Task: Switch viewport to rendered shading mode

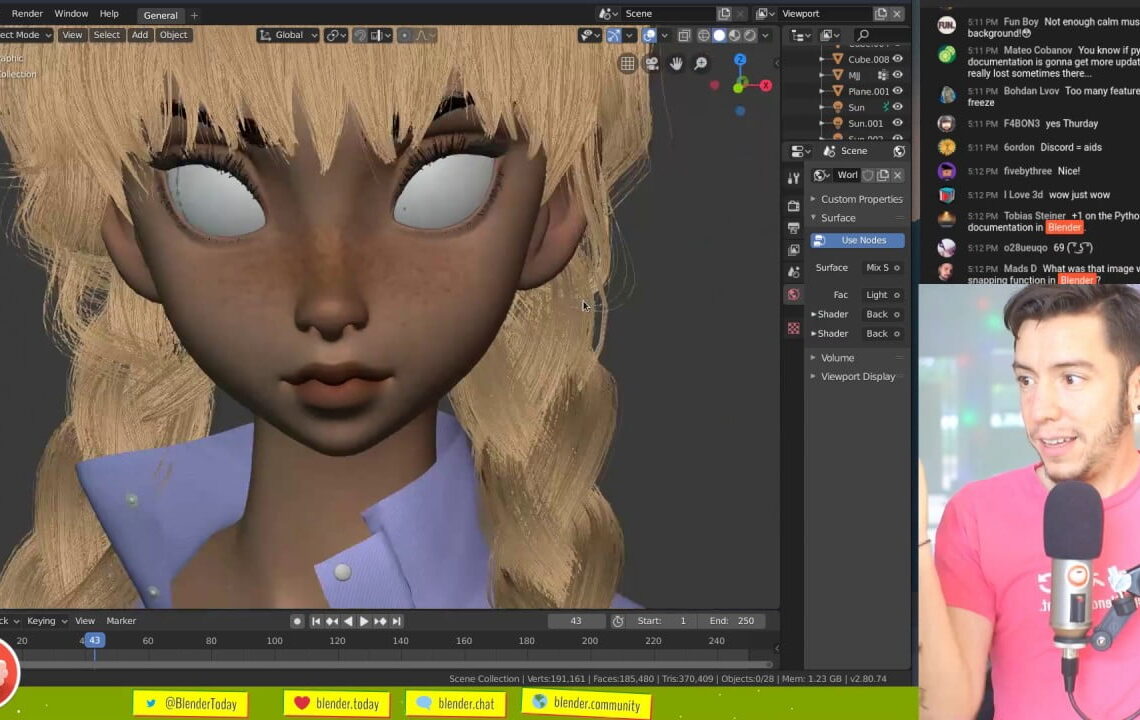Action: (748, 36)
